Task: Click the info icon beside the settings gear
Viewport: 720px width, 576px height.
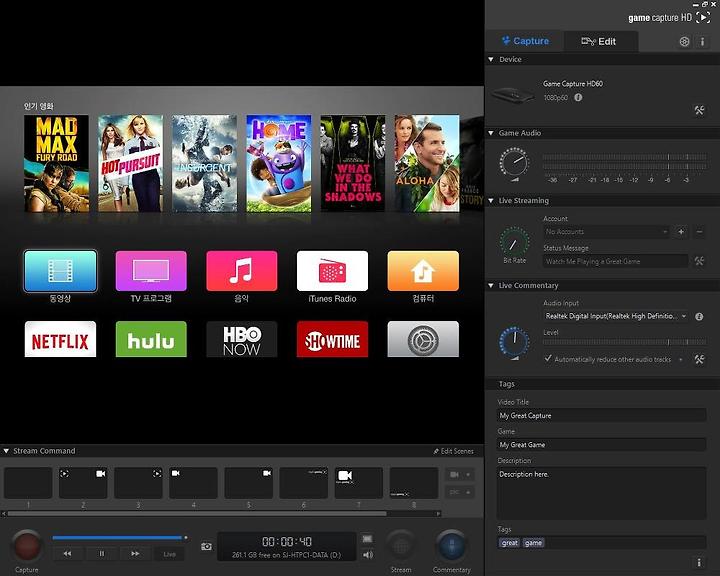Action: click(702, 42)
